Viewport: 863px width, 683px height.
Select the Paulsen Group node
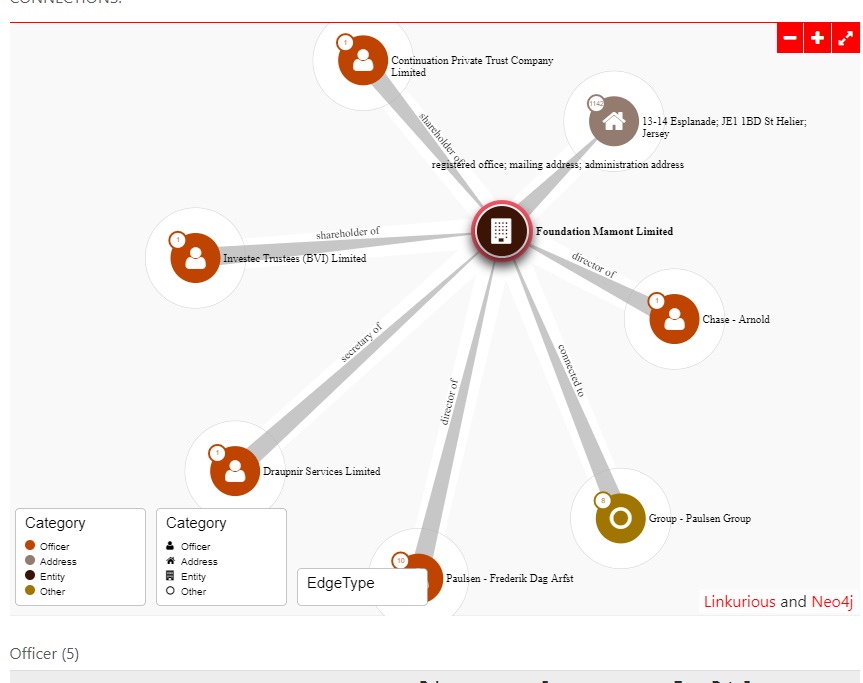[x=620, y=518]
